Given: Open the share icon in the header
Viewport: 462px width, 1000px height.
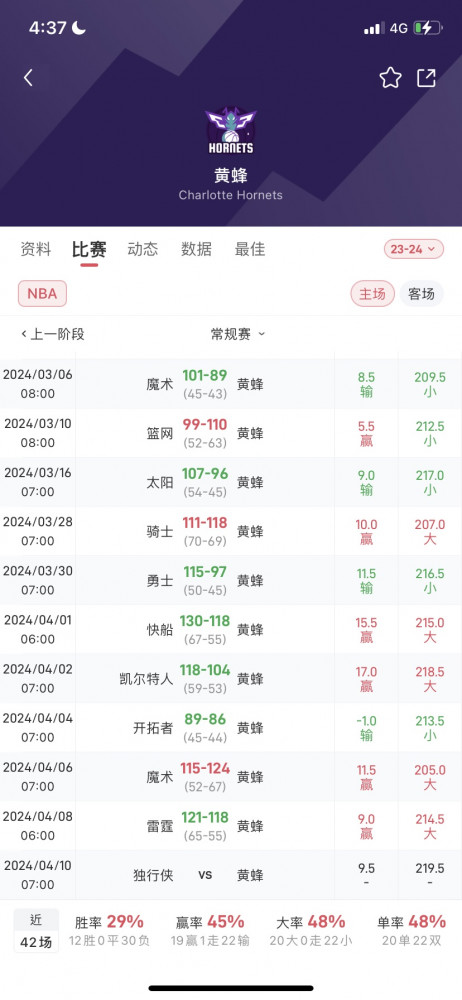Looking at the screenshot, I should (426, 78).
